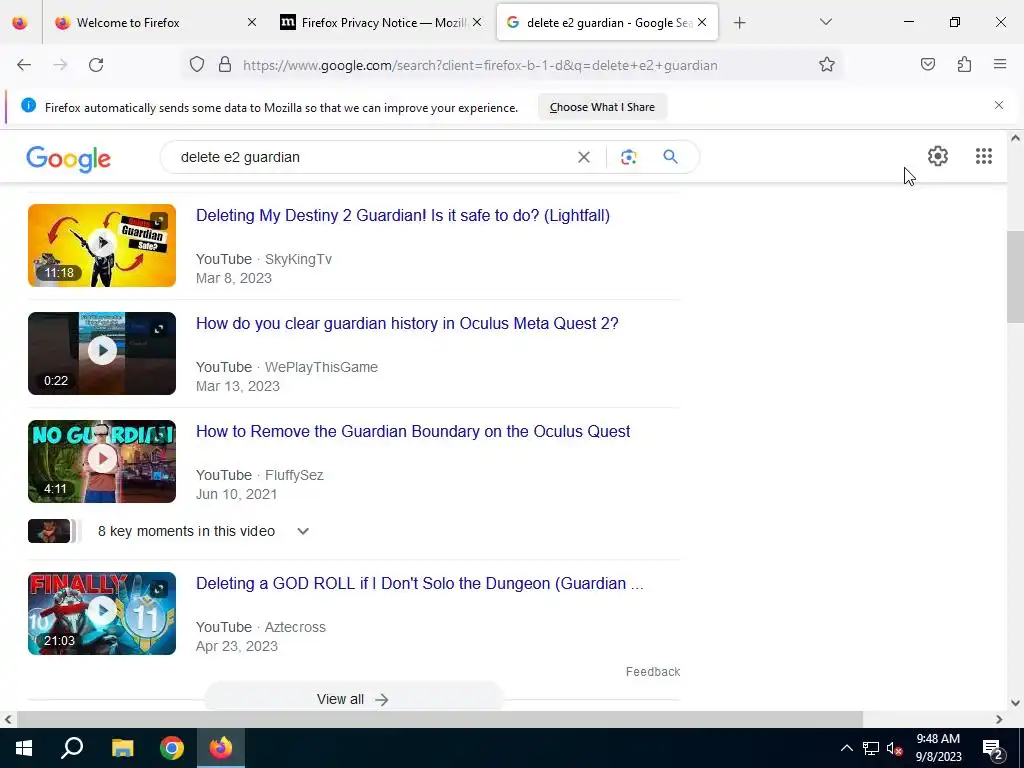
Task: Open Google quick settings gear icon
Action: click(x=938, y=156)
